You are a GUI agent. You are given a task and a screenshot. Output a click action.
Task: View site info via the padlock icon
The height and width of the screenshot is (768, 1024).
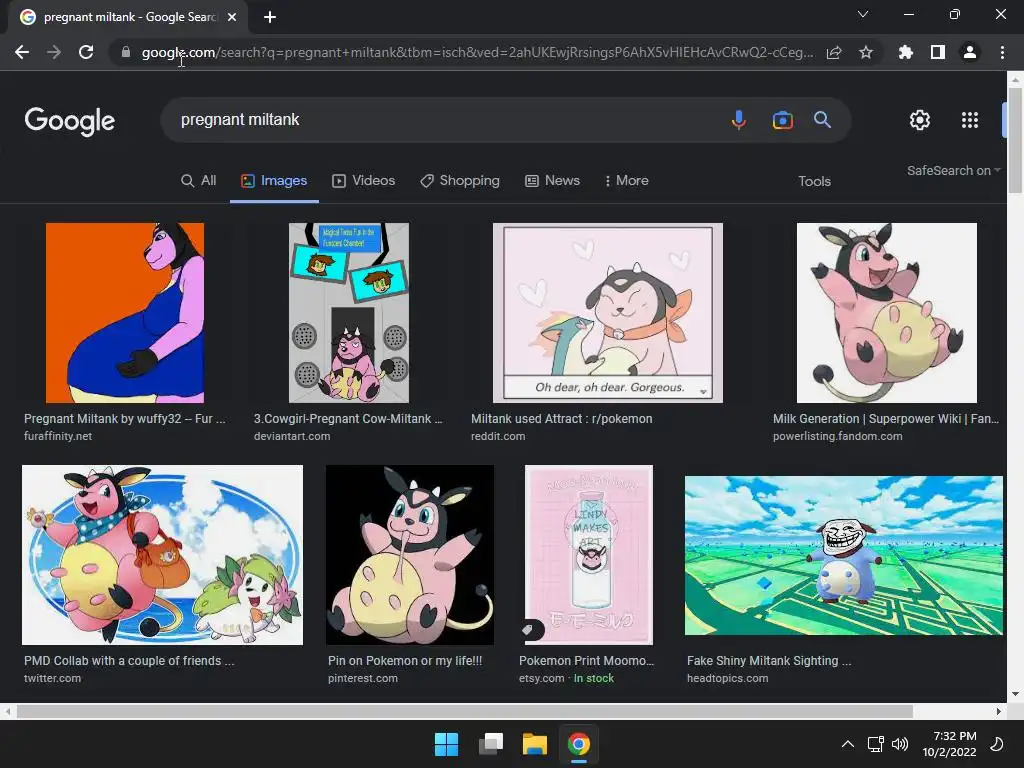tap(126, 52)
